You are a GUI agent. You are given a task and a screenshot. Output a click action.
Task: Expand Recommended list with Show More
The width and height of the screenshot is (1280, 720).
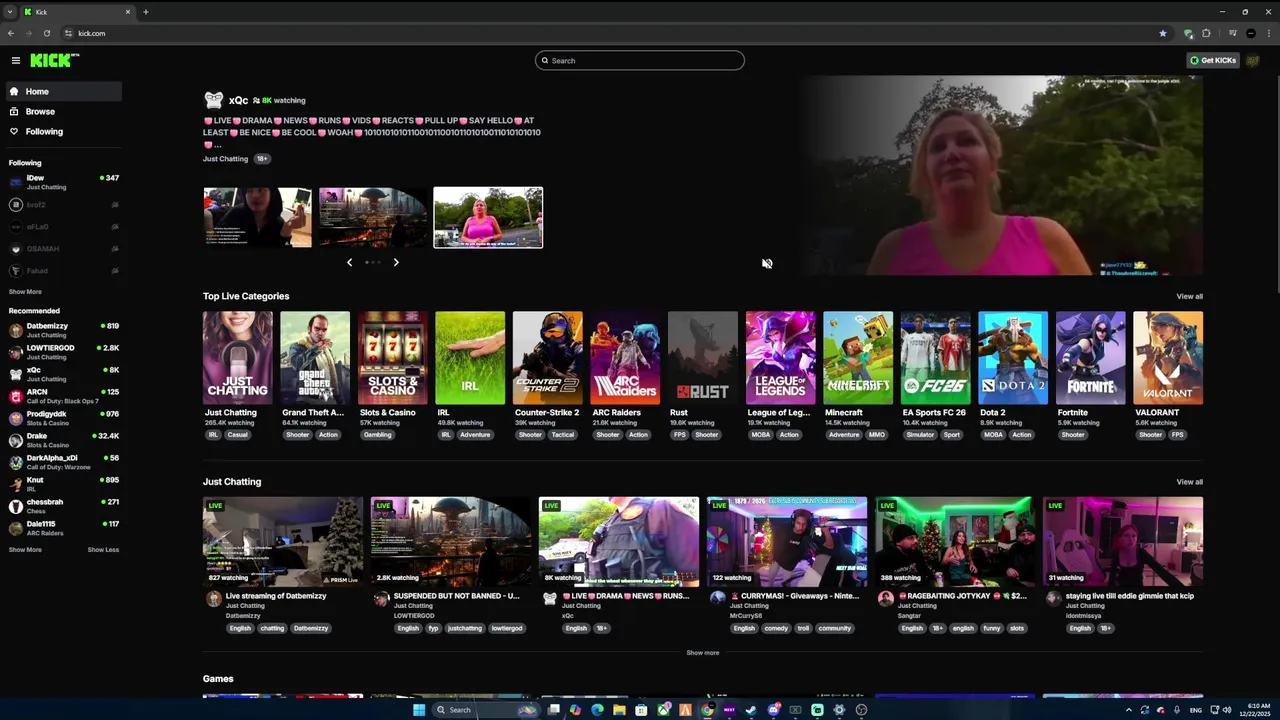coord(25,550)
